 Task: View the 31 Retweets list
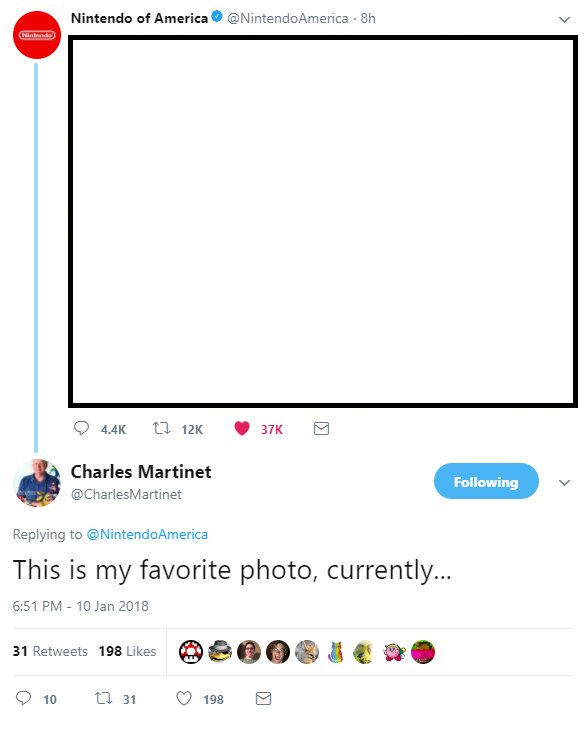pyautogui.click(x=50, y=651)
